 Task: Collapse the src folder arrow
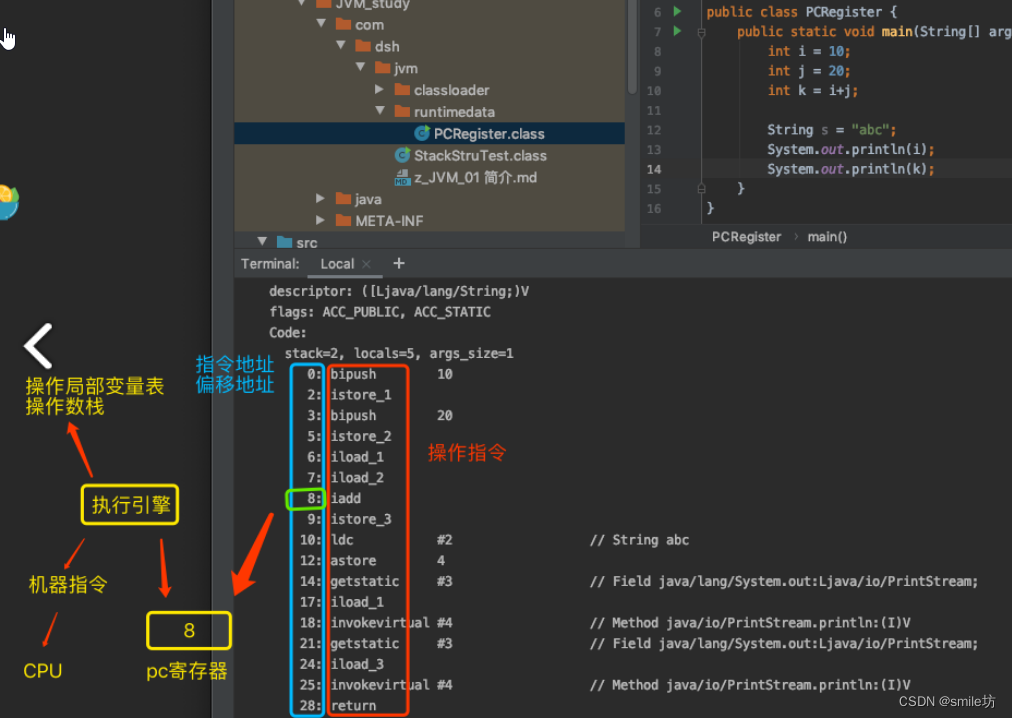(262, 241)
